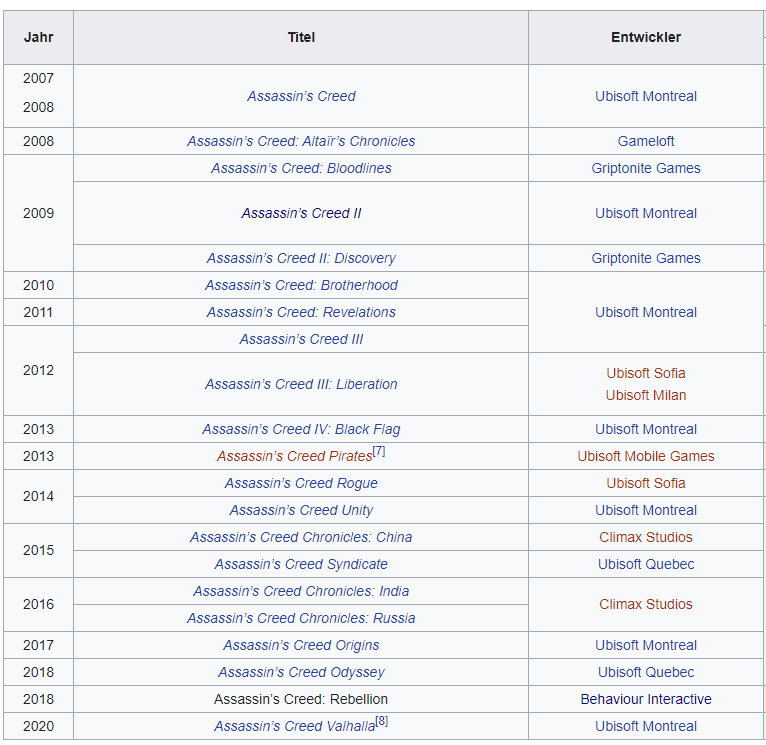Open Ubisoft Quebec link beside Odyssey
766x745 pixels.
pos(646,672)
